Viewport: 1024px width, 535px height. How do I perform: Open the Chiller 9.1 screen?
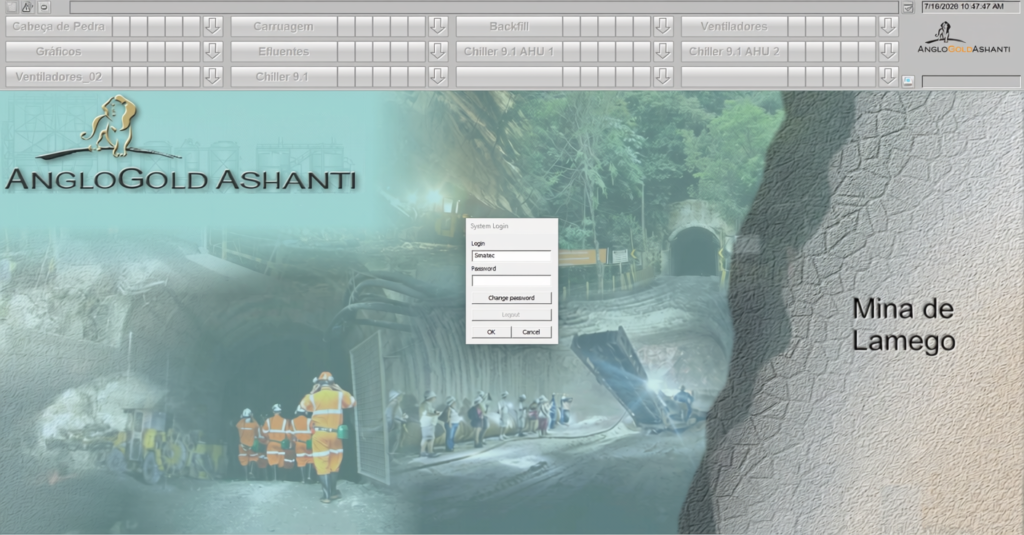point(283,76)
